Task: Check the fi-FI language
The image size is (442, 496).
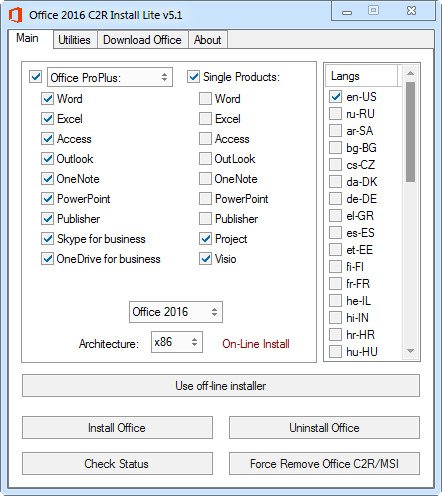Action: (335, 267)
